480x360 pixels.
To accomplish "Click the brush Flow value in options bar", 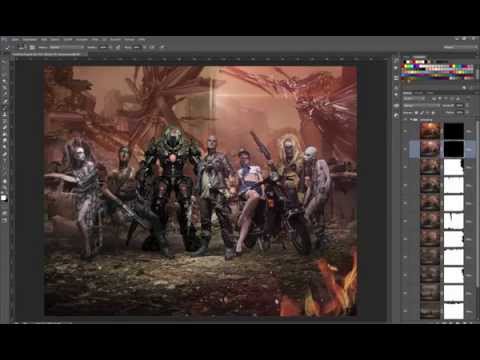I will pyautogui.click(x=137, y=47).
